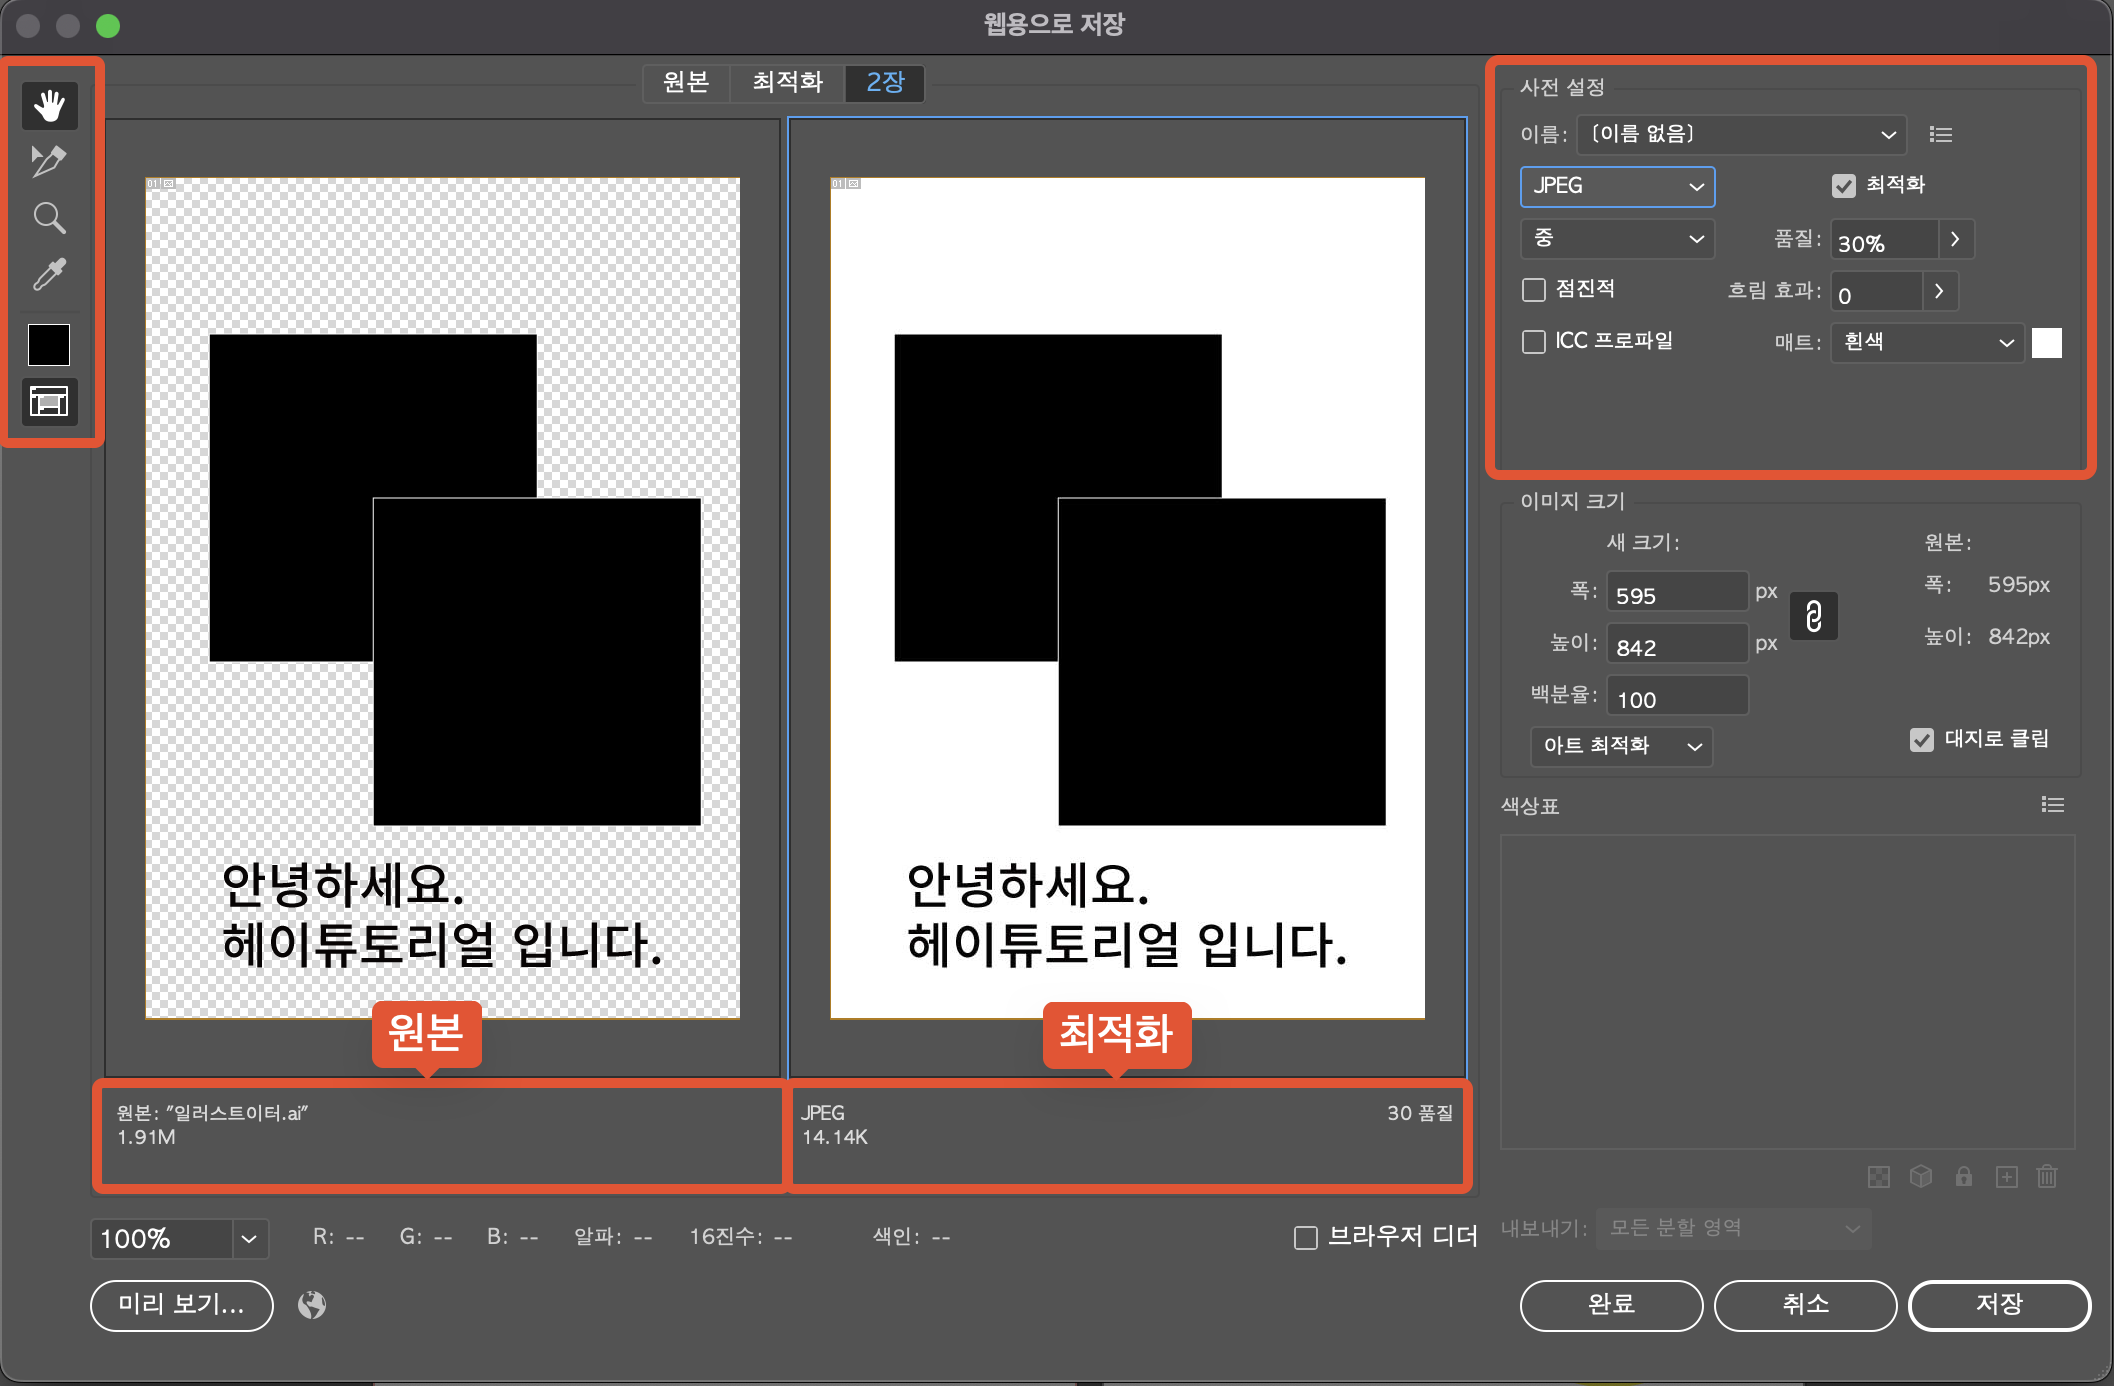Viewport: 2114px width, 1386px height.
Task: Expand the 매트 흰색 dropdown
Action: [x=1927, y=342]
